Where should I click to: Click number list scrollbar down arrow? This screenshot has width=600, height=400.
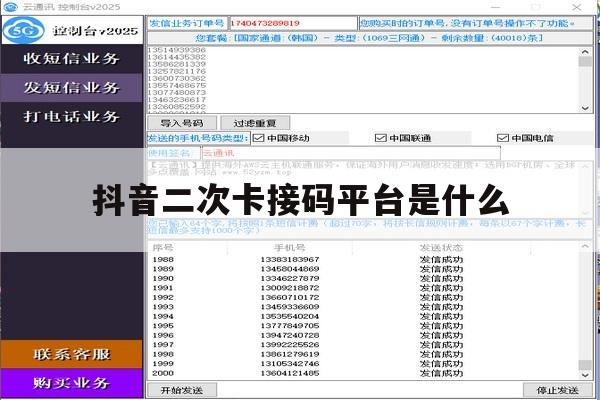(x=585, y=108)
